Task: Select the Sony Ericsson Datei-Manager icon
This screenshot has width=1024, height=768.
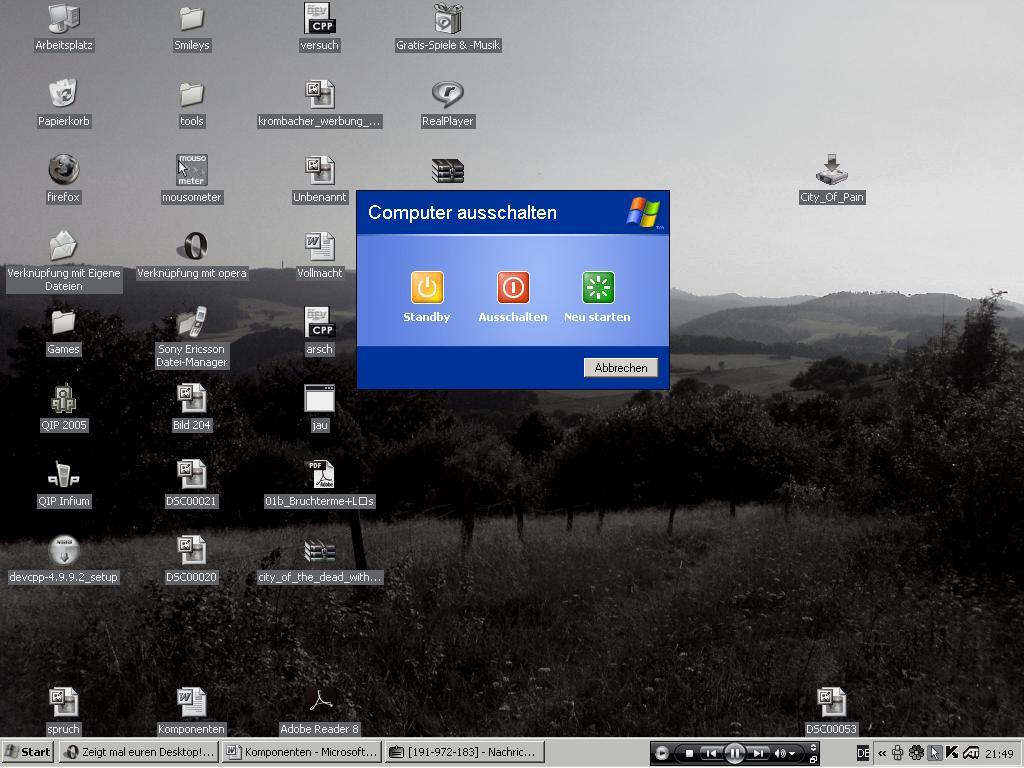Action: pos(191,323)
